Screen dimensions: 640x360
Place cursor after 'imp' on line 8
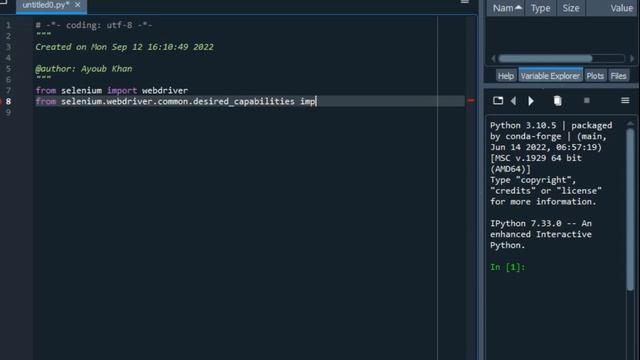pyautogui.click(x=316, y=101)
